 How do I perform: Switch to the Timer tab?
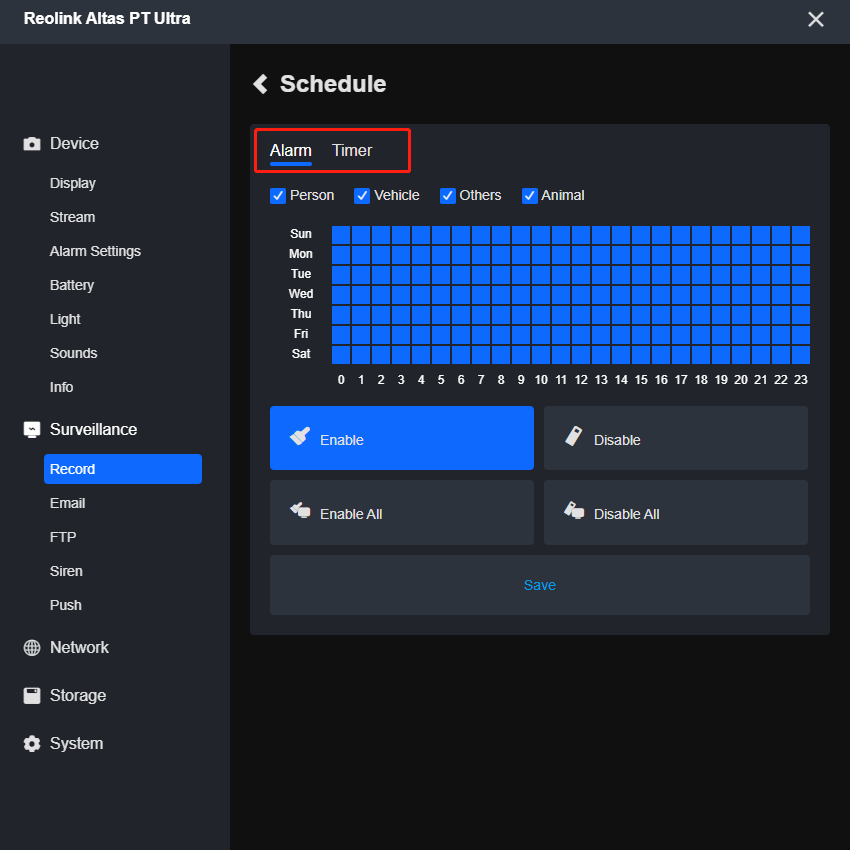tap(352, 151)
